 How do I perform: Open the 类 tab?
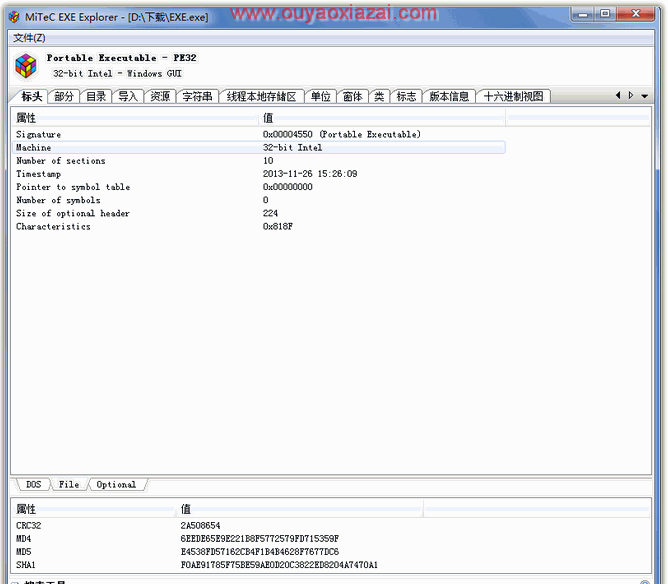click(x=379, y=97)
